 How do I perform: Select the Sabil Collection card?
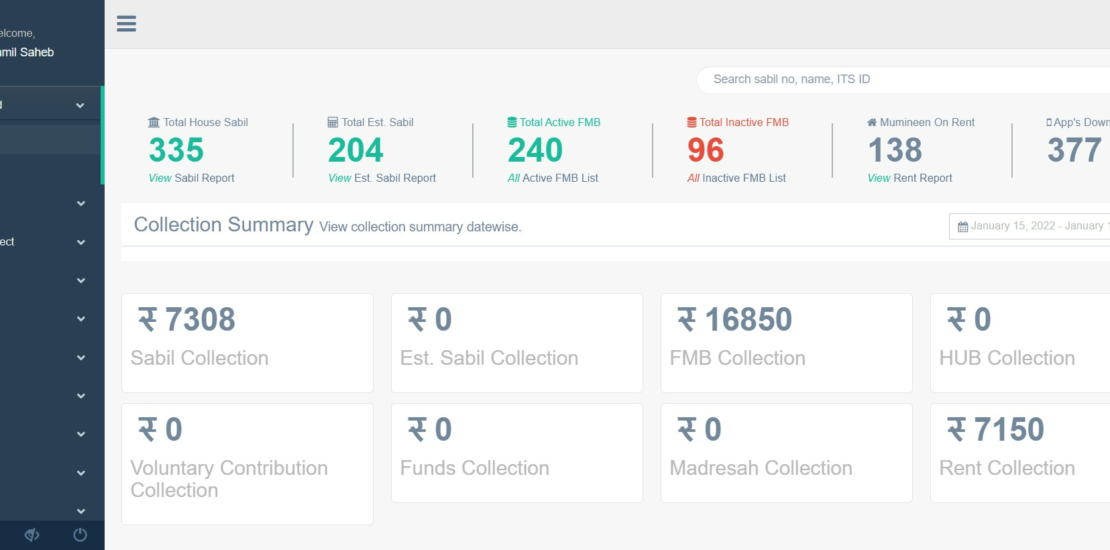pyautogui.click(x=247, y=342)
